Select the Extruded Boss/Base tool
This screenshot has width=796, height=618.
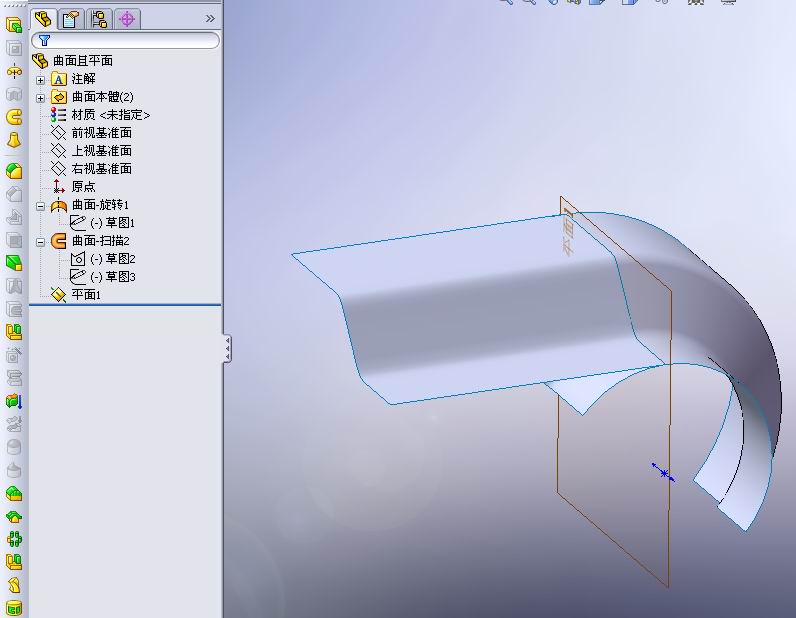[x=14, y=25]
